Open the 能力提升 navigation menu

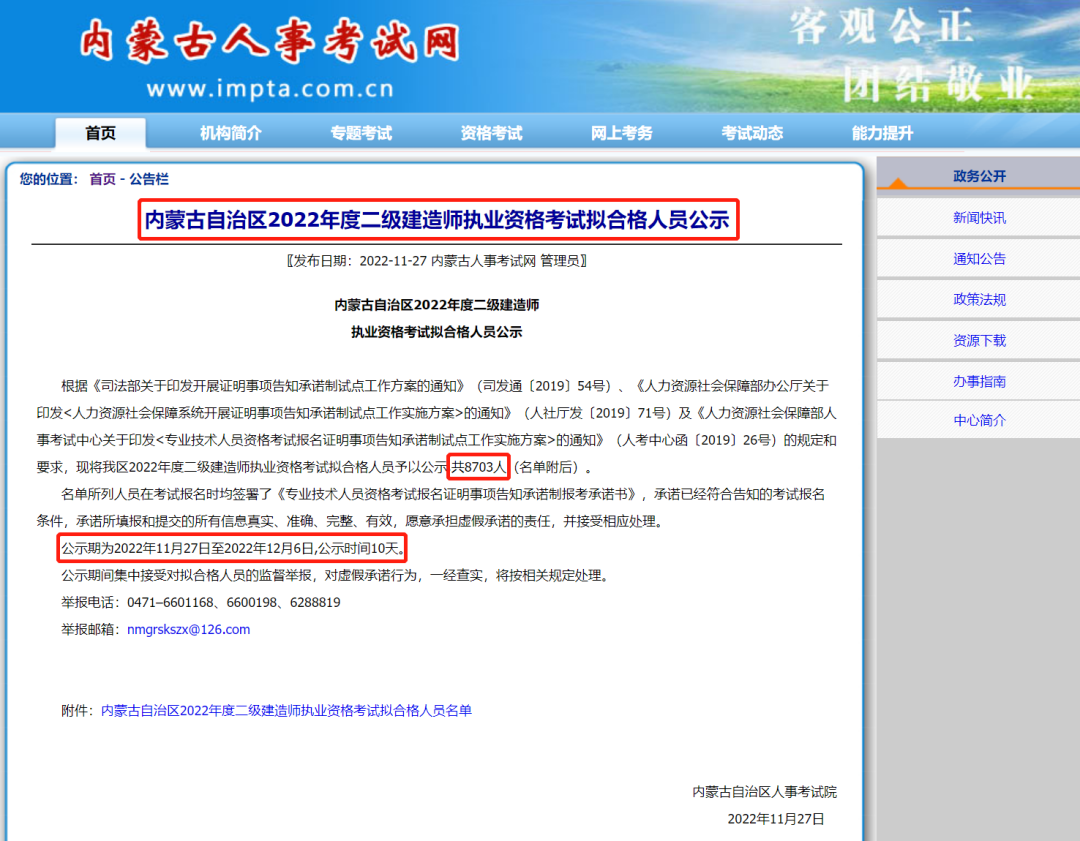(882, 133)
